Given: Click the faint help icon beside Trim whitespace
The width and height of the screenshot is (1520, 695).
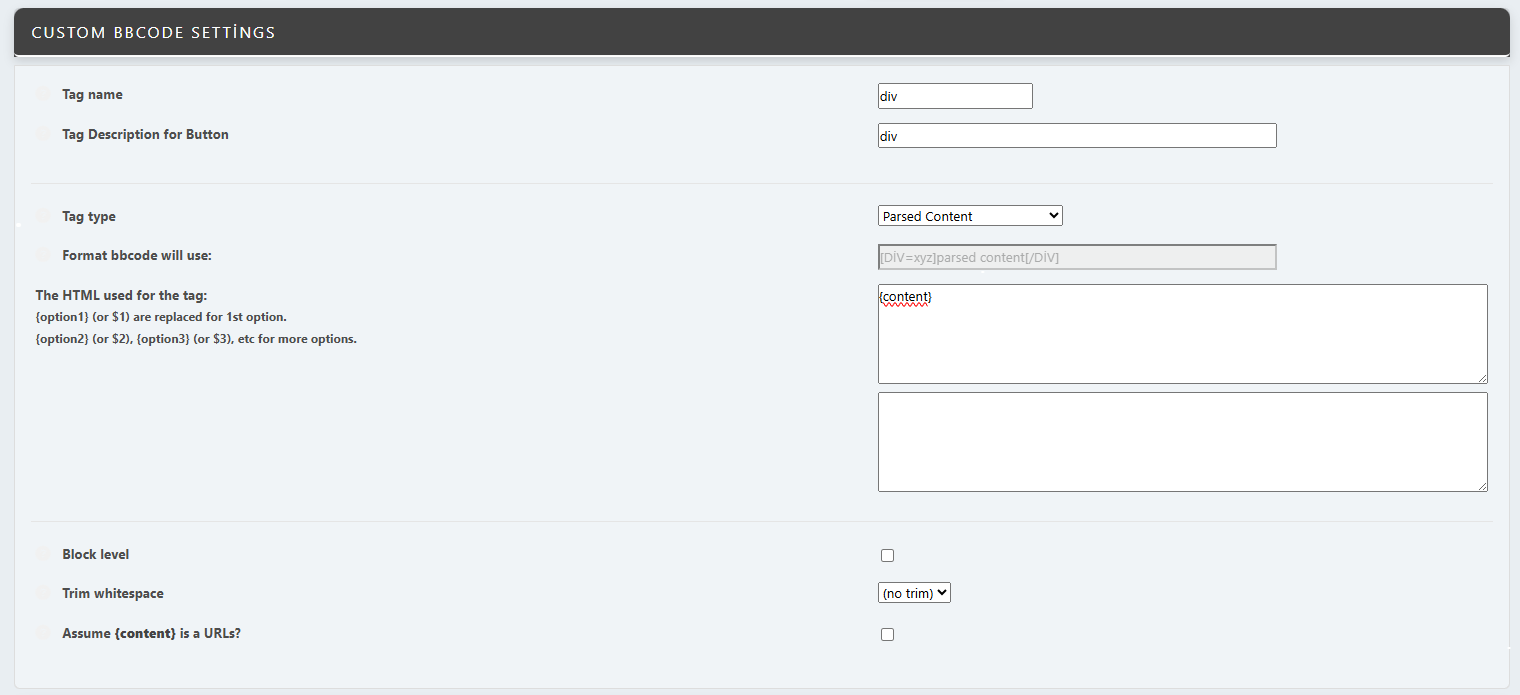Looking at the screenshot, I should [43, 593].
